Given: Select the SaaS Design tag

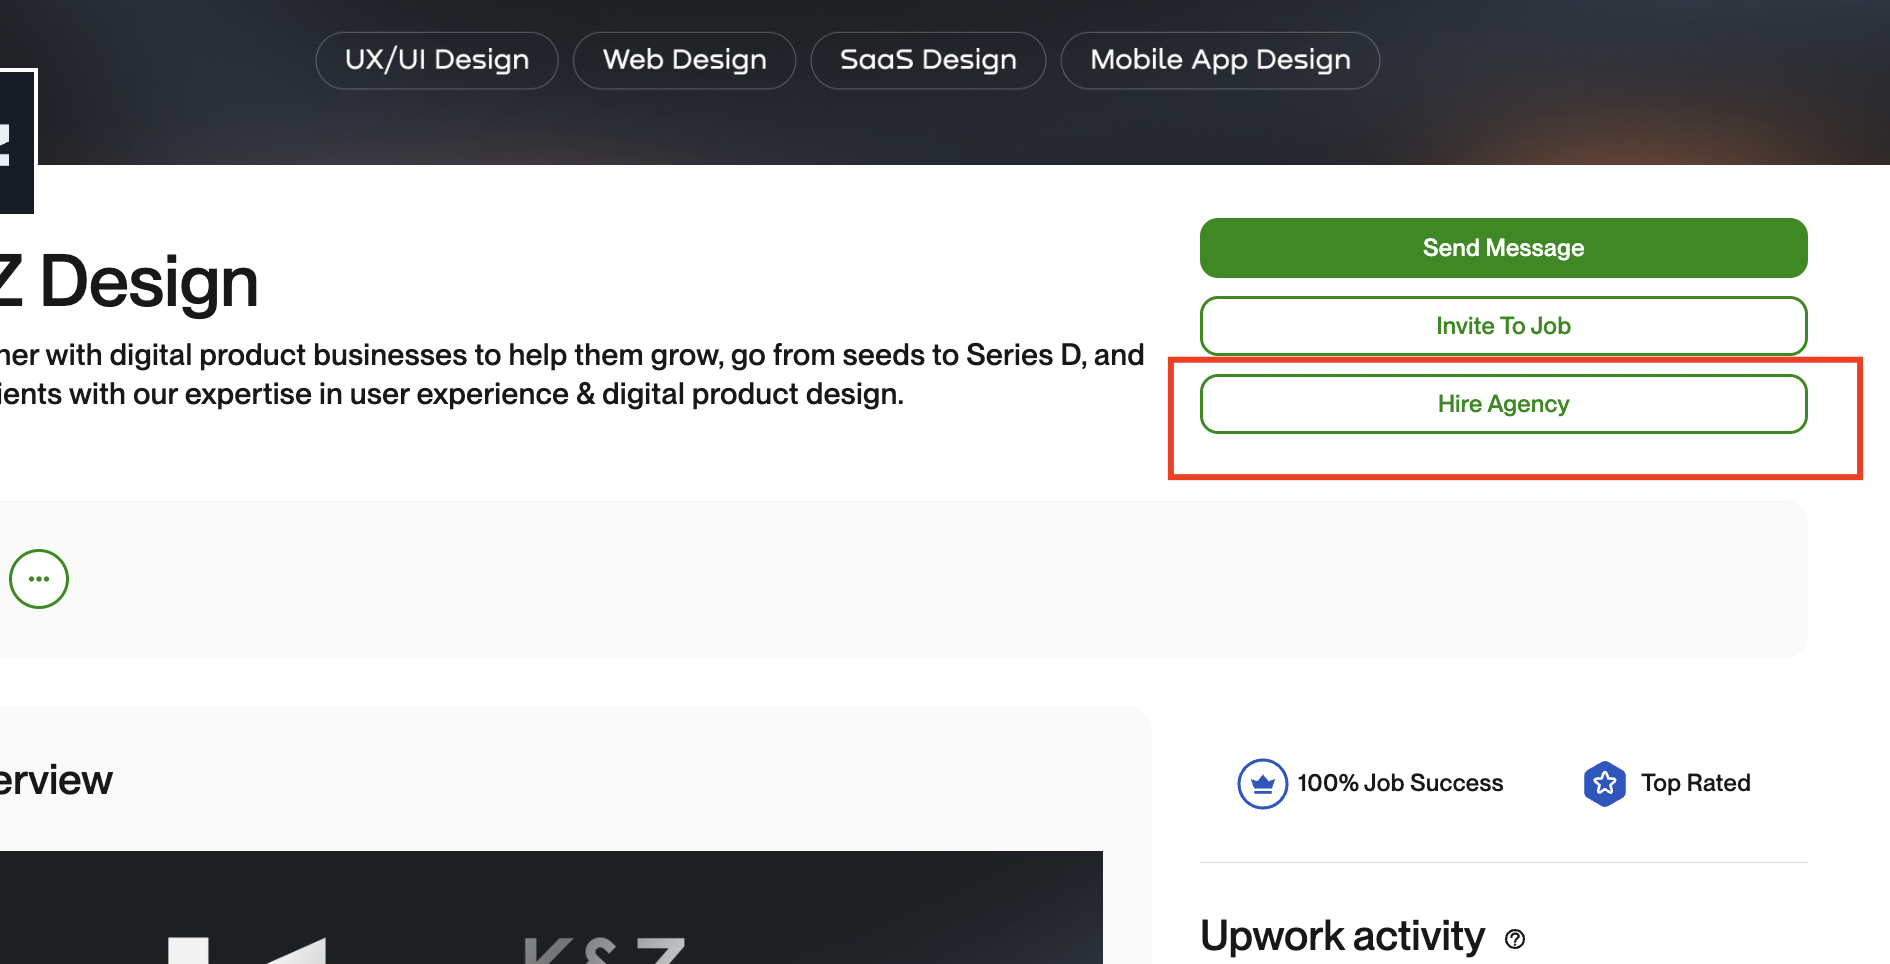Looking at the screenshot, I should (x=928, y=60).
